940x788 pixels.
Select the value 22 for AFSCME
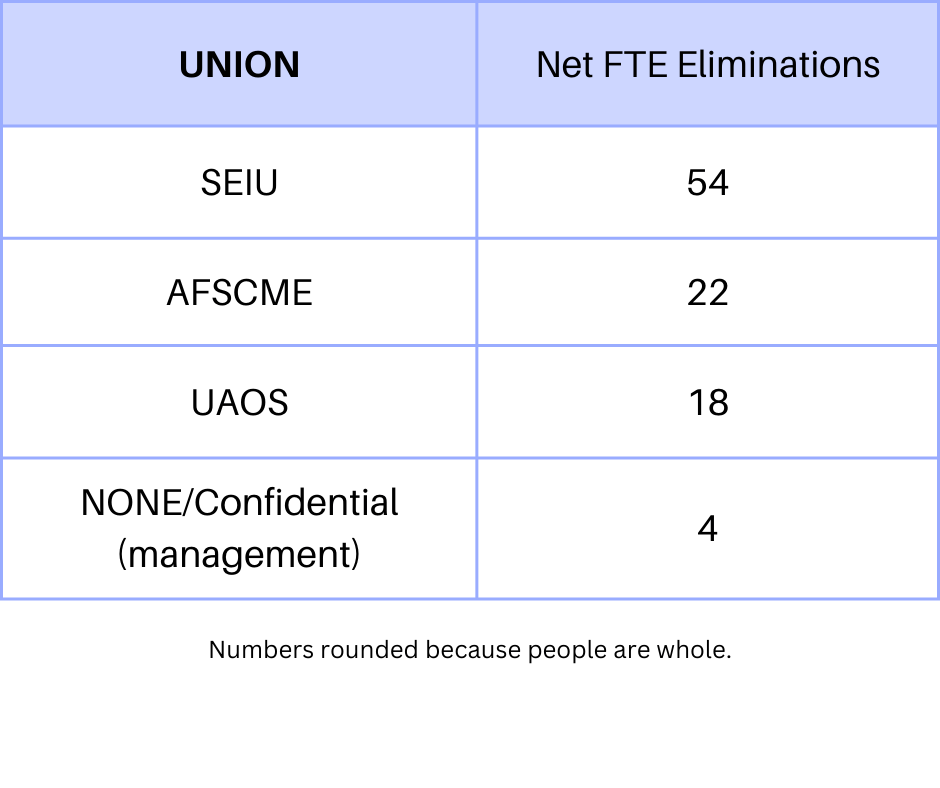[x=707, y=293]
